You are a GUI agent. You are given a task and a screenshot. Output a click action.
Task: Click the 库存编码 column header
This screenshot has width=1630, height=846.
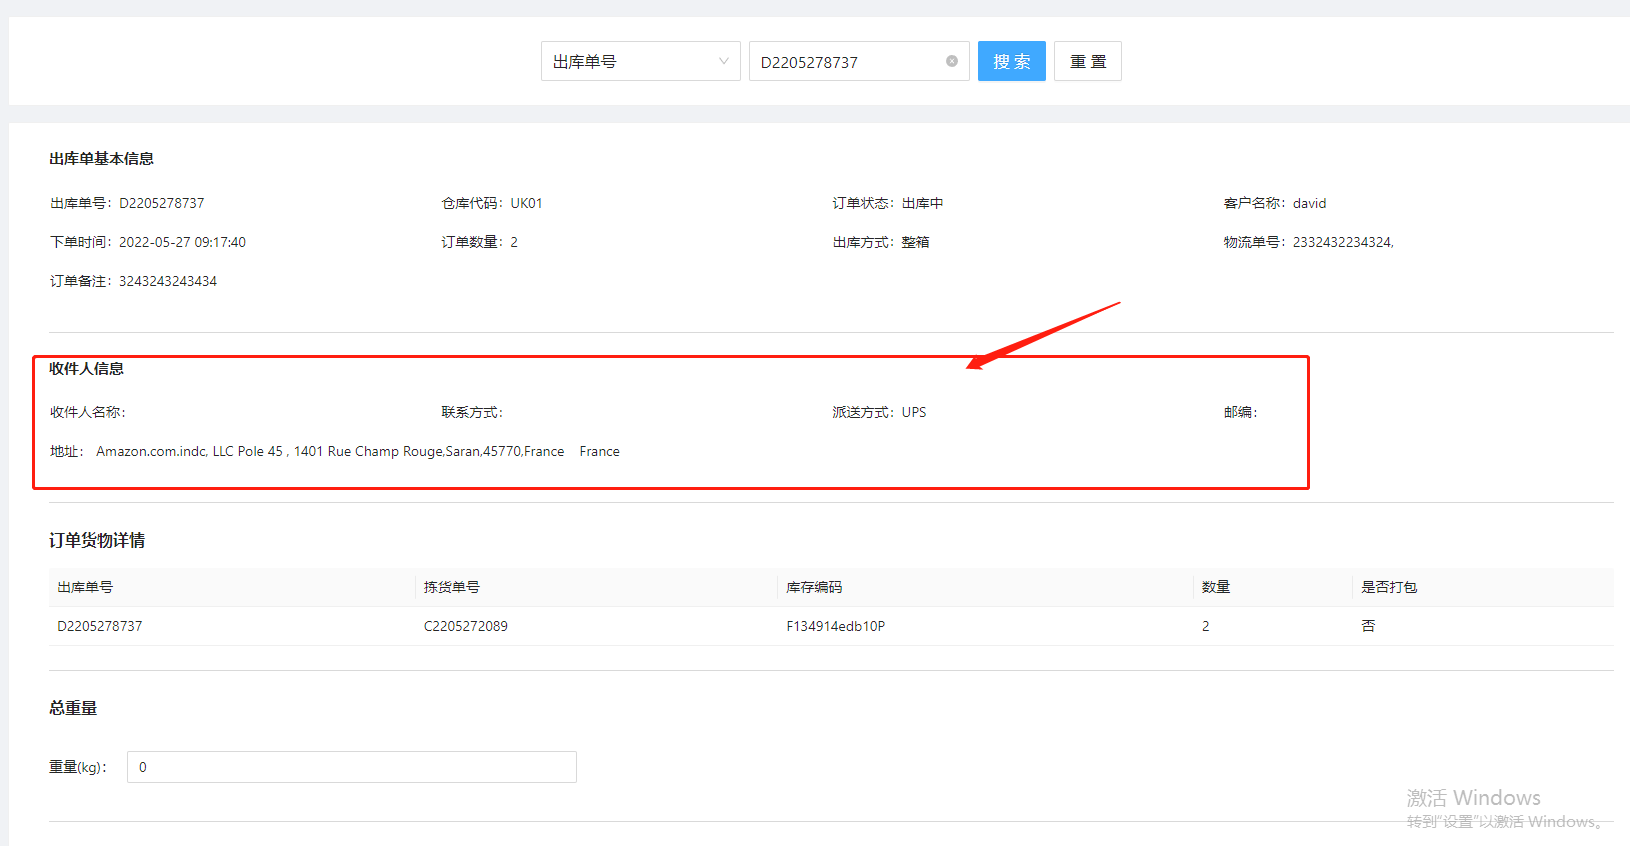click(814, 587)
